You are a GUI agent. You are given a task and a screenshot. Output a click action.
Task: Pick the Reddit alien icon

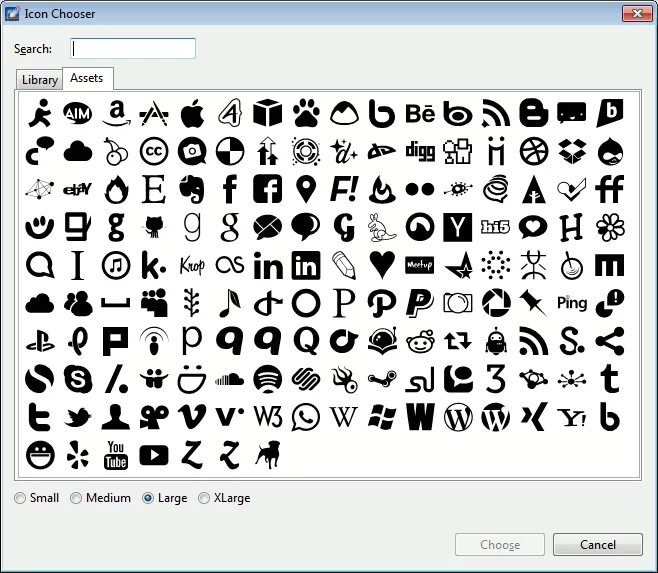(x=420, y=341)
